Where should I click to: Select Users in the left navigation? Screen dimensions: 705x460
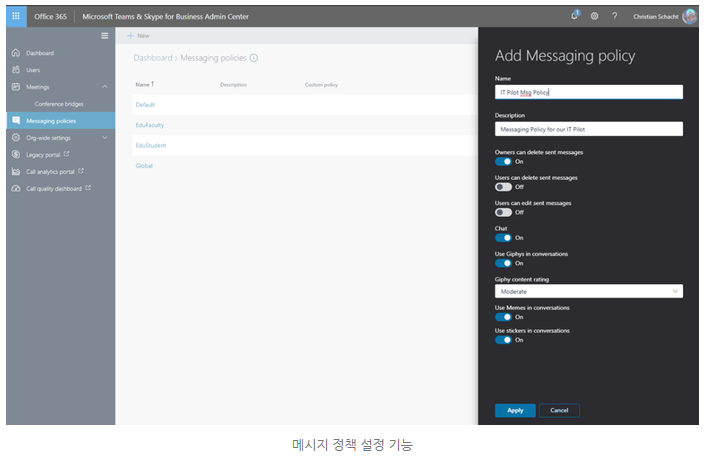33,70
